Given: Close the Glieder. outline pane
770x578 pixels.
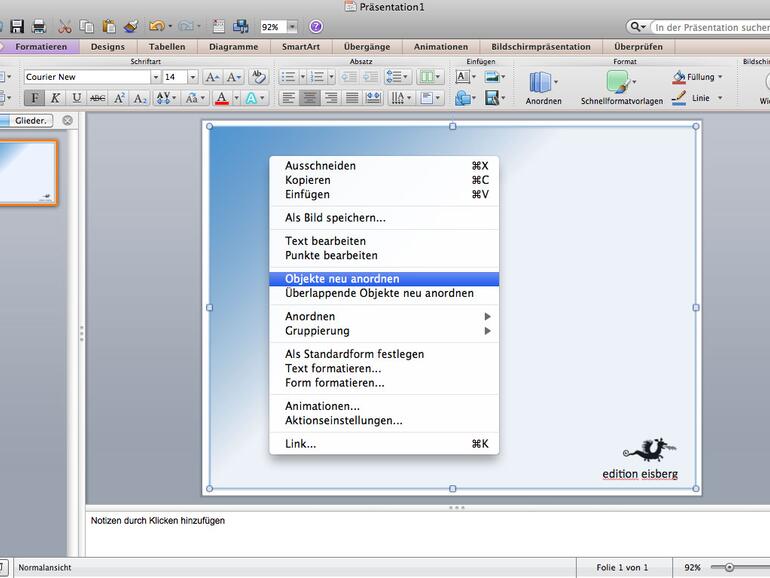Looking at the screenshot, I should 67,120.
